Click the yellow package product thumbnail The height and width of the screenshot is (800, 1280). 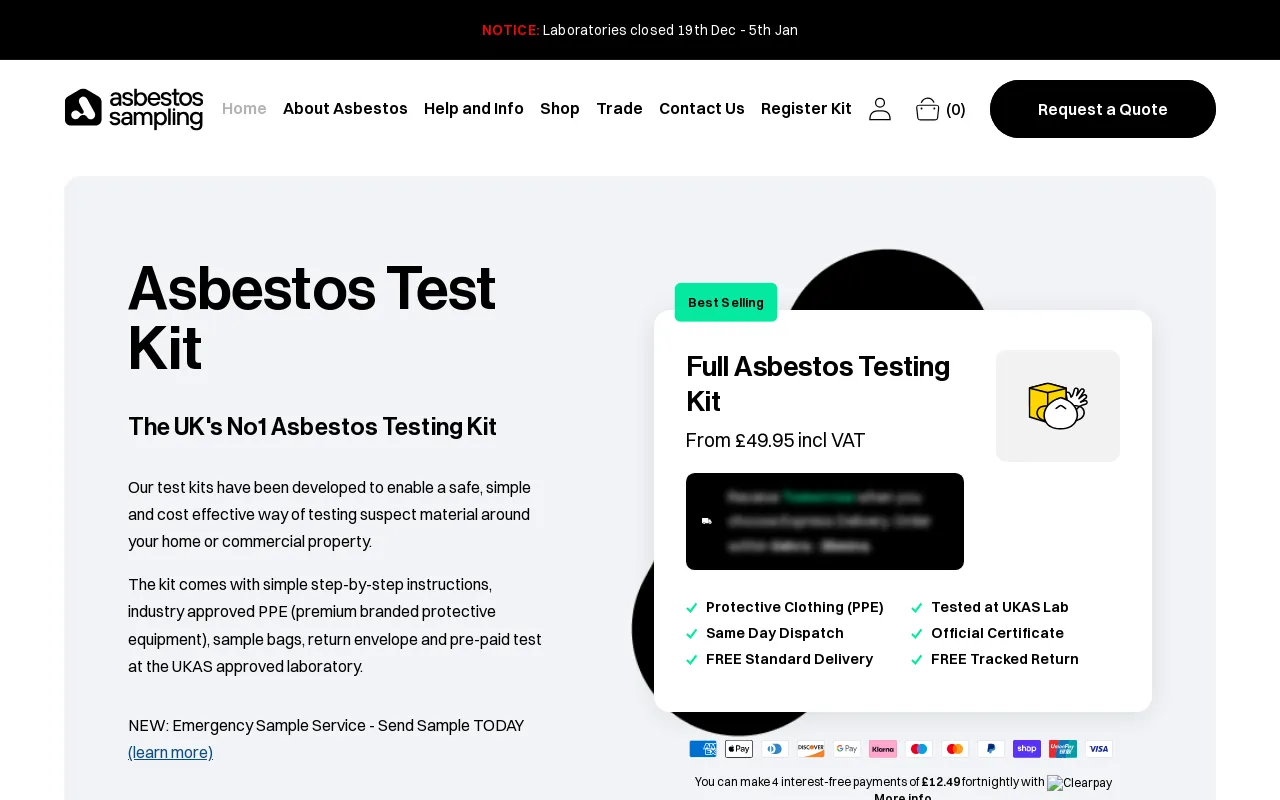[x=1057, y=405]
